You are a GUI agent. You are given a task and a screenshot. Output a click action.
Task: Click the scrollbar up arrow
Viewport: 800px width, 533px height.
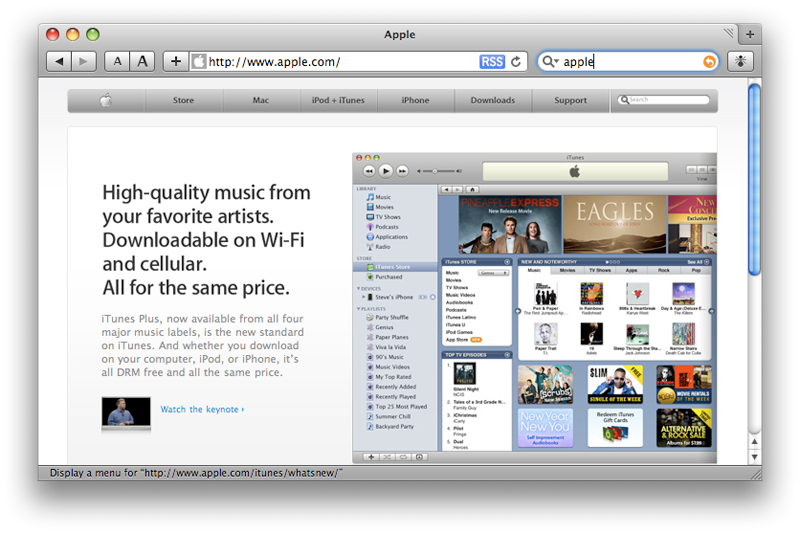755,441
